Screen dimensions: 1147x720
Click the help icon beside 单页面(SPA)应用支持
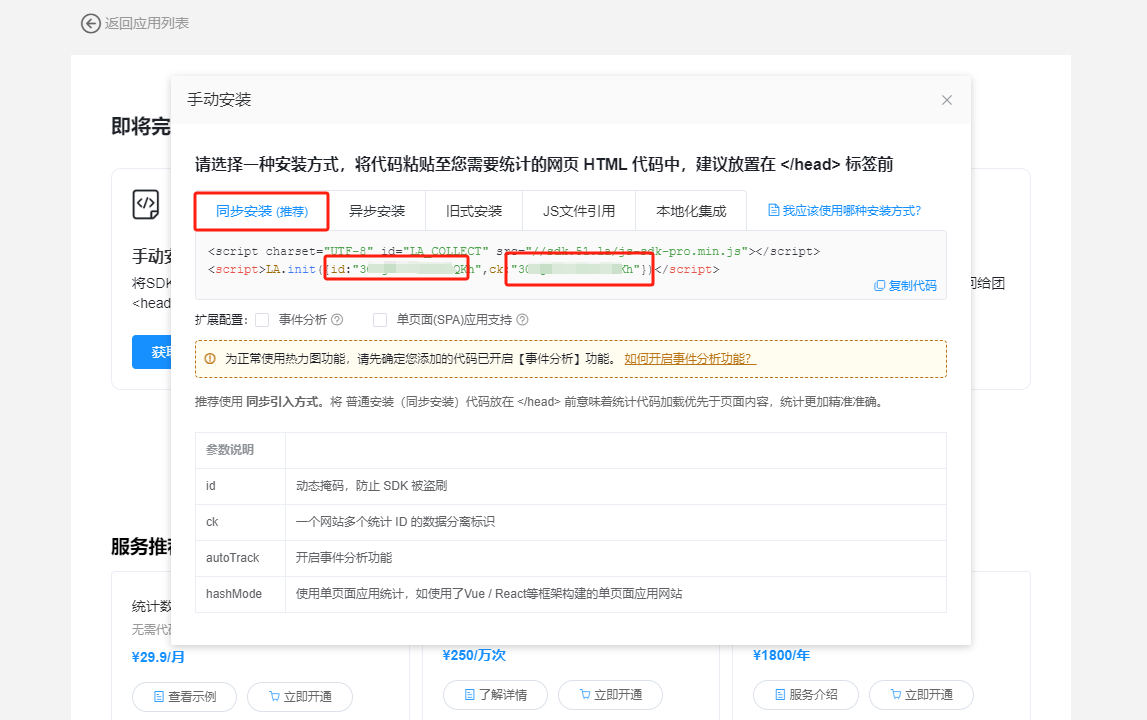tap(522, 320)
